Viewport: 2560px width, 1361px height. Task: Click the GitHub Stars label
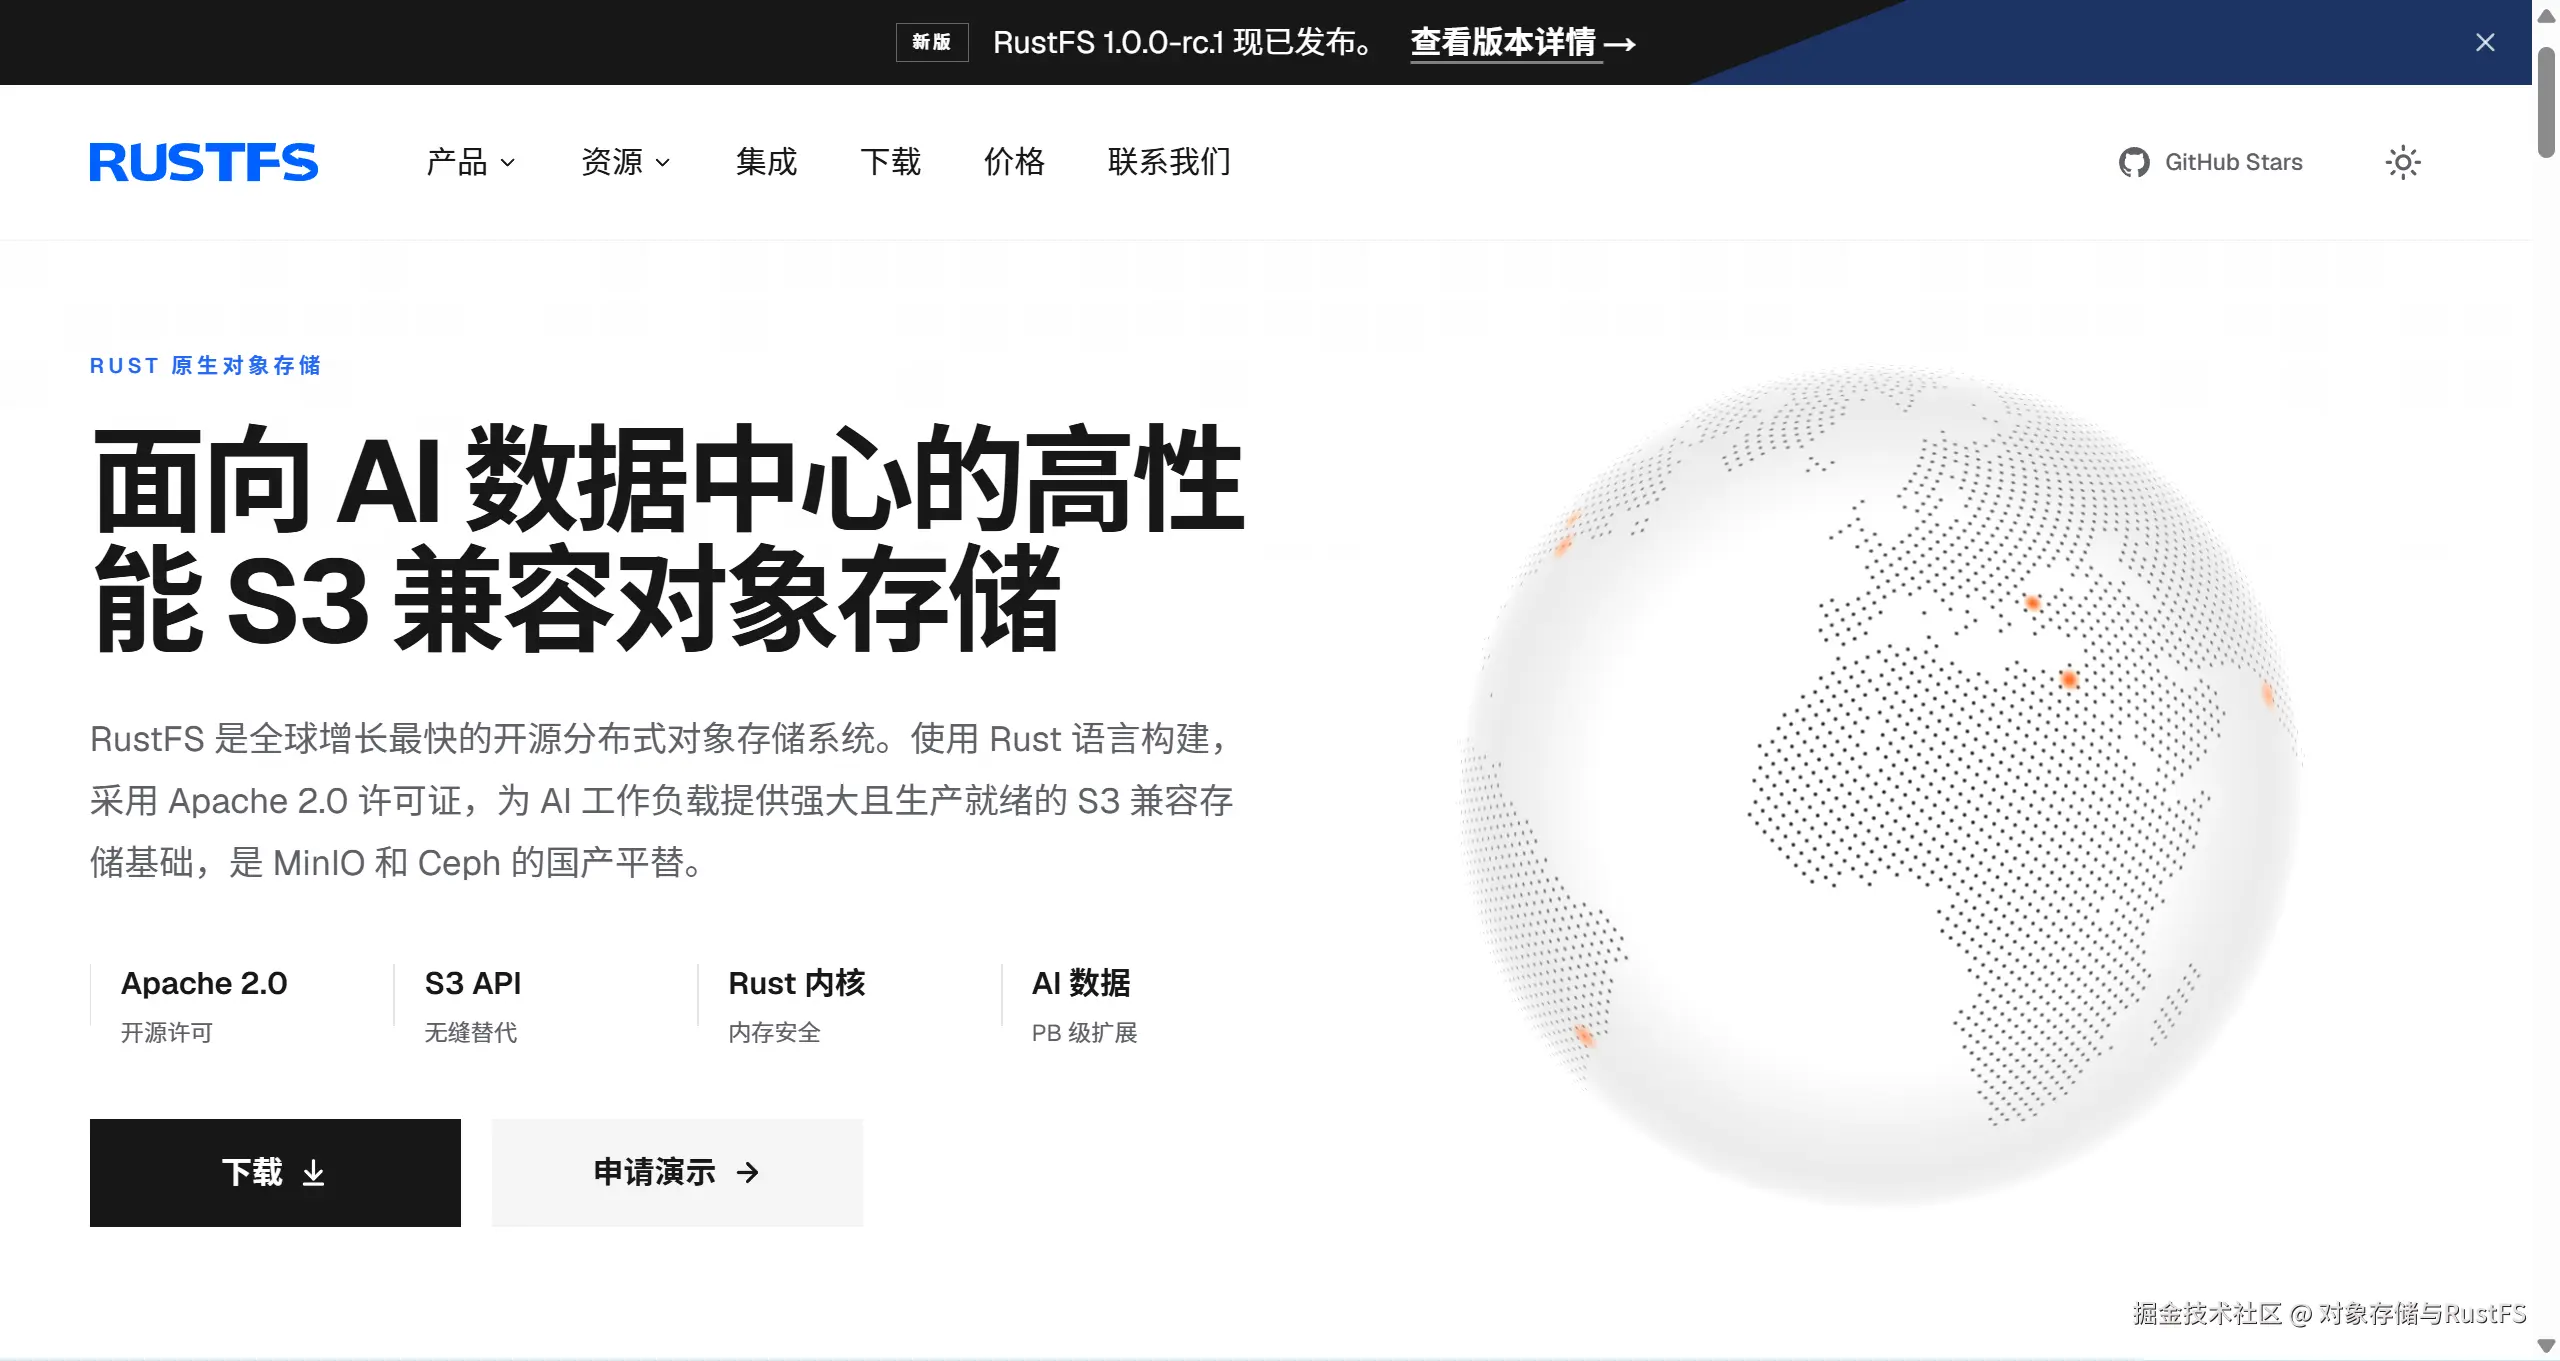click(x=2234, y=162)
